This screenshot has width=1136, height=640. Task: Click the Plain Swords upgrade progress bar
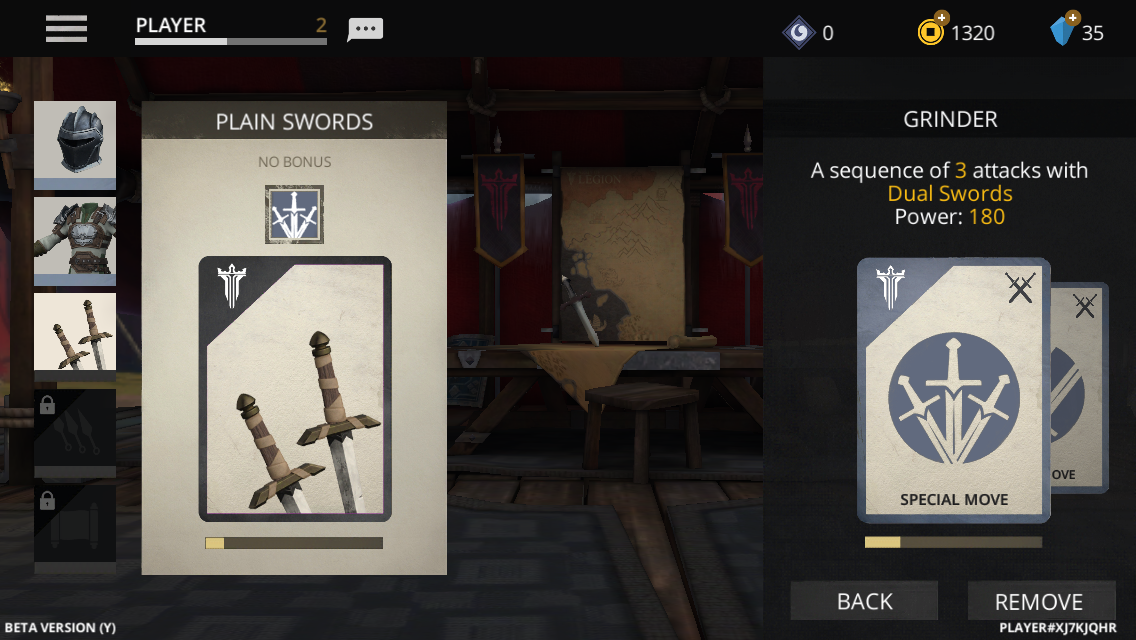[x=294, y=543]
